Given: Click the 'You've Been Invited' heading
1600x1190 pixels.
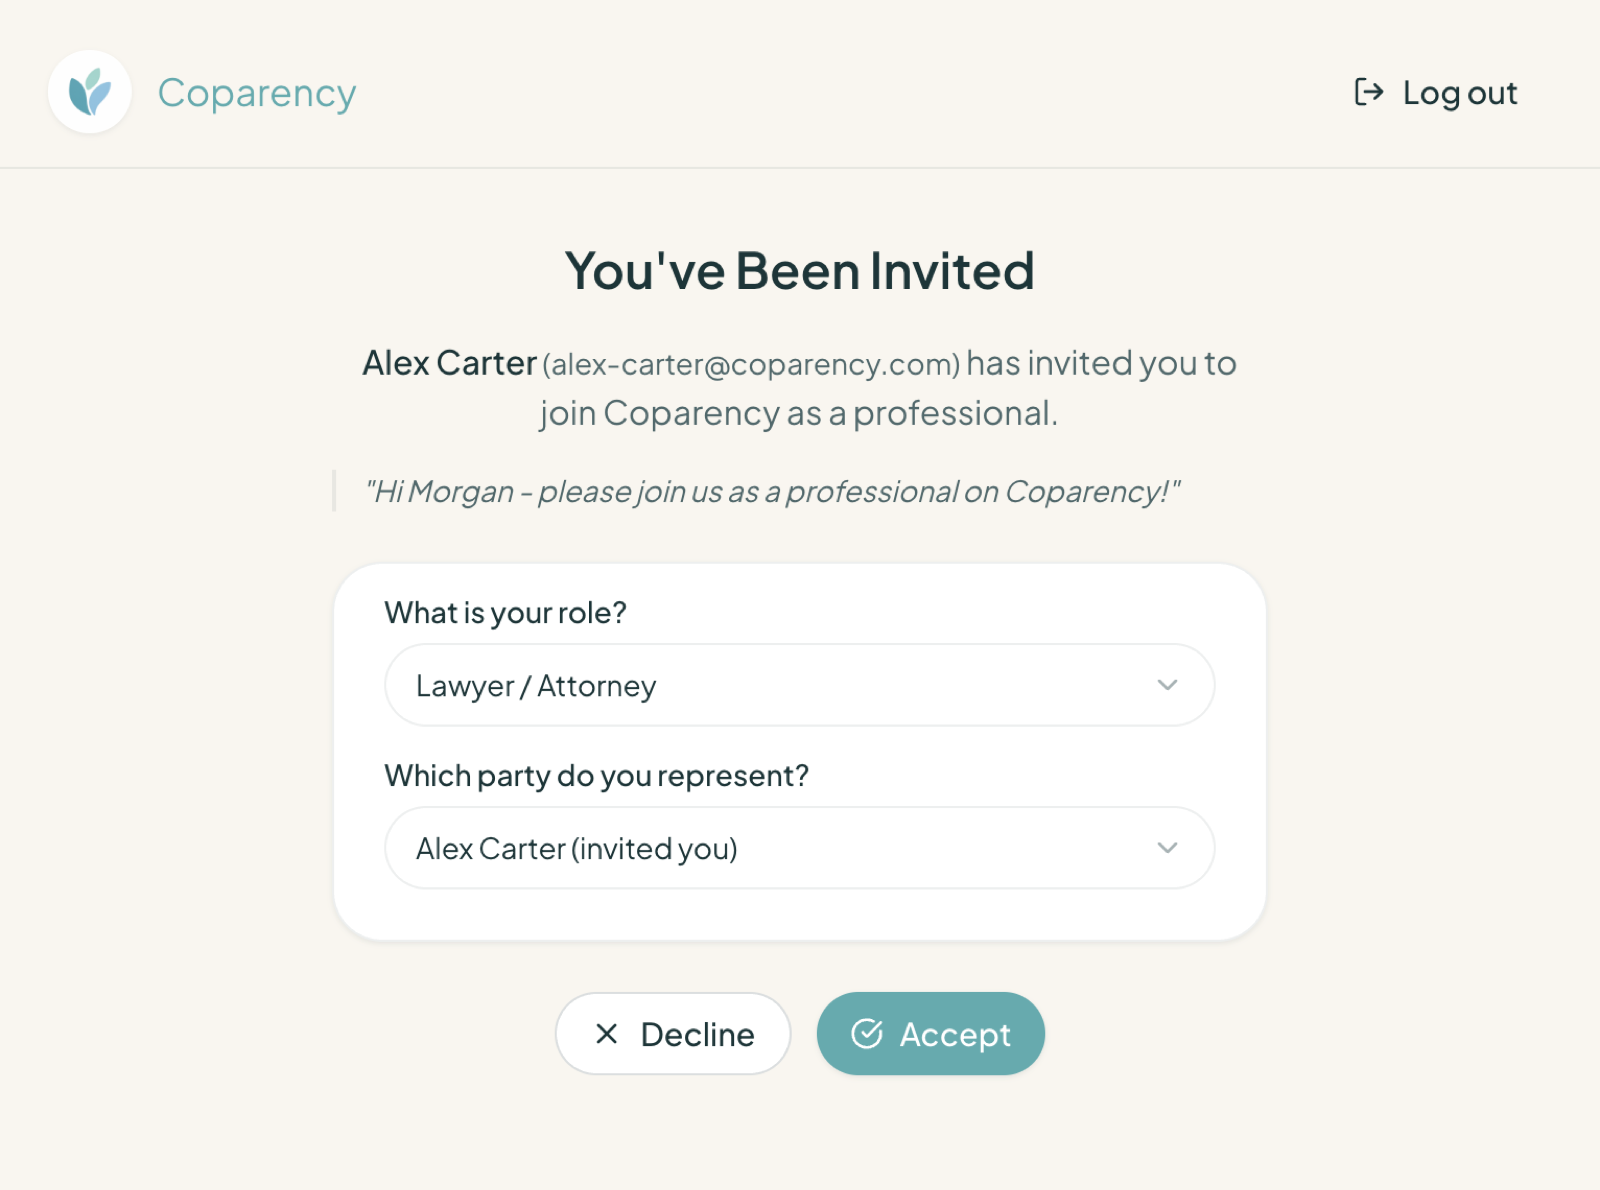Looking at the screenshot, I should (x=800, y=269).
